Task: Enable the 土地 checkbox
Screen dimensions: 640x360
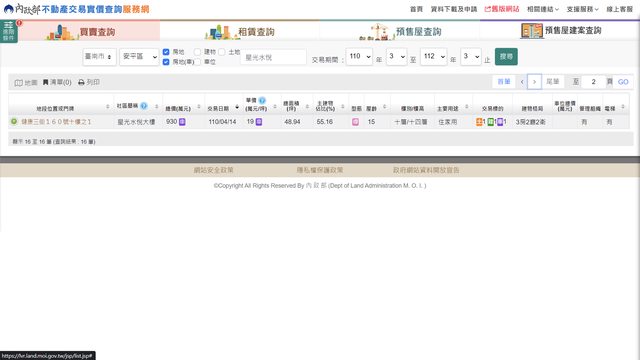Action: coord(222,52)
